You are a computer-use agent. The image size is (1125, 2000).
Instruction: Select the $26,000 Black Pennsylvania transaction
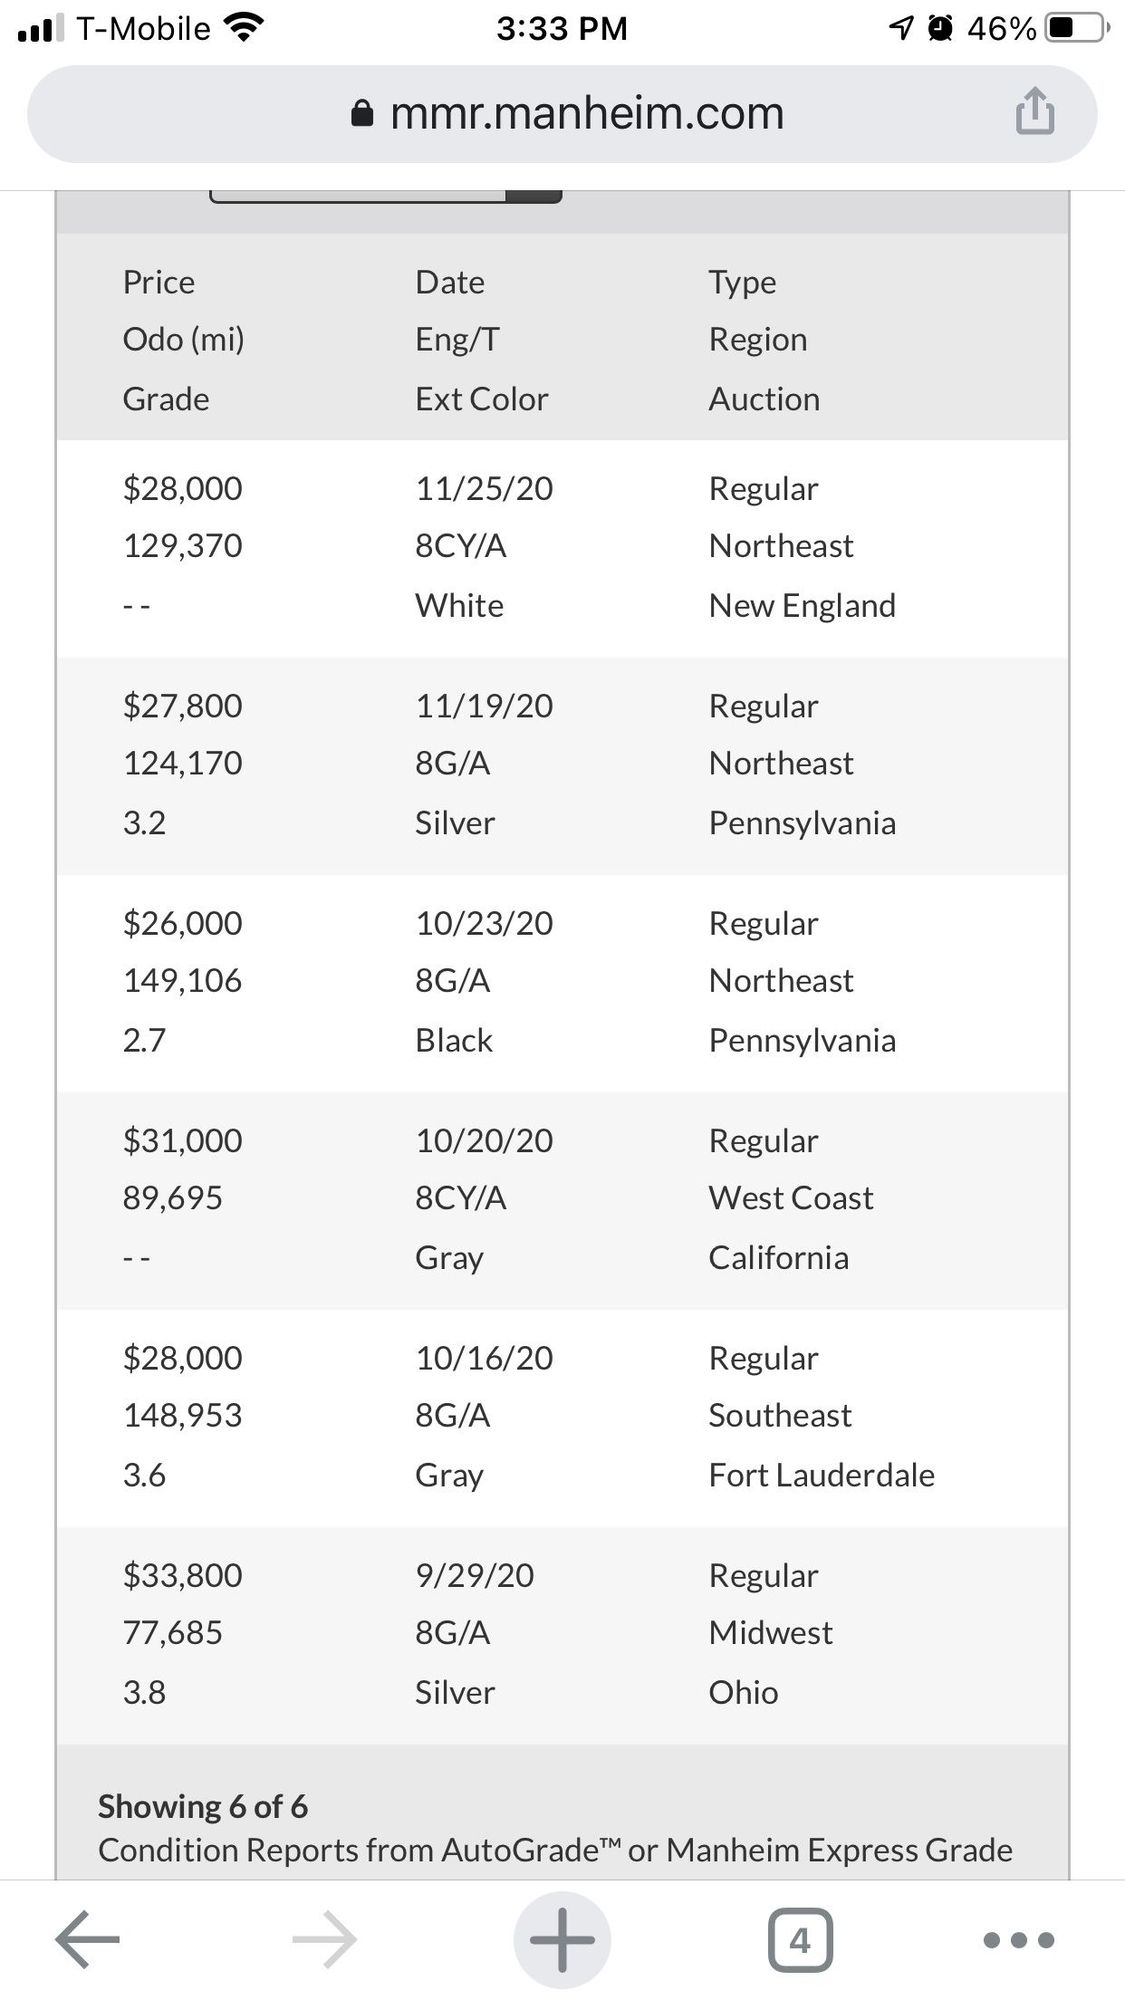click(x=562, y=982)
